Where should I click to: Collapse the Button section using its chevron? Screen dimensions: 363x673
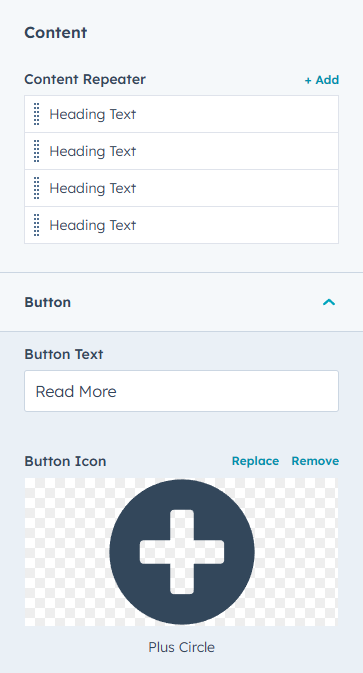(x=329, y=302)
